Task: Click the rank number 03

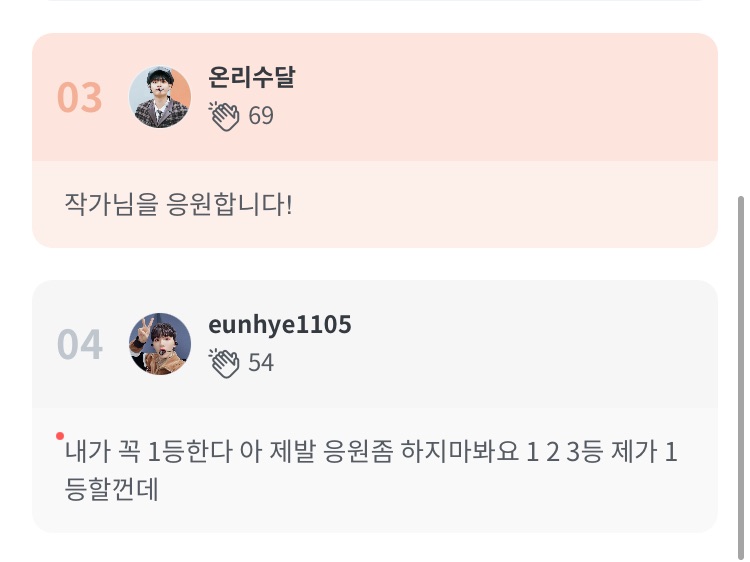Action: 80,98
